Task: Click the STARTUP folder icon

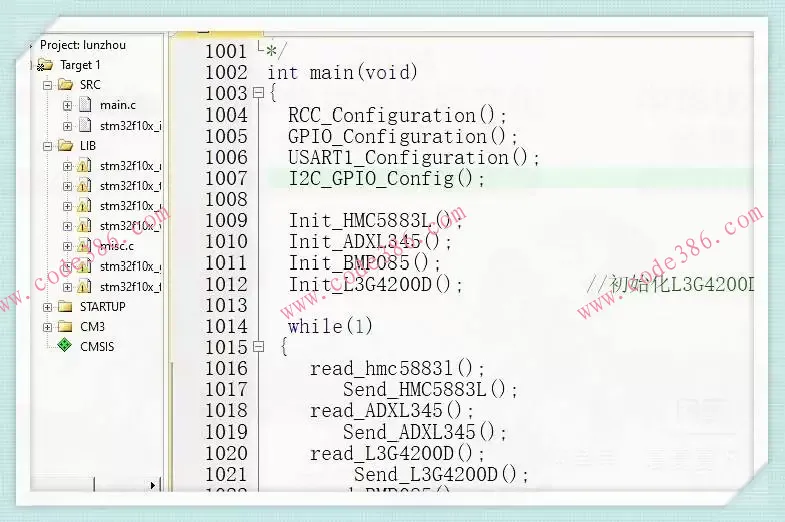Action: click(65, 306)
